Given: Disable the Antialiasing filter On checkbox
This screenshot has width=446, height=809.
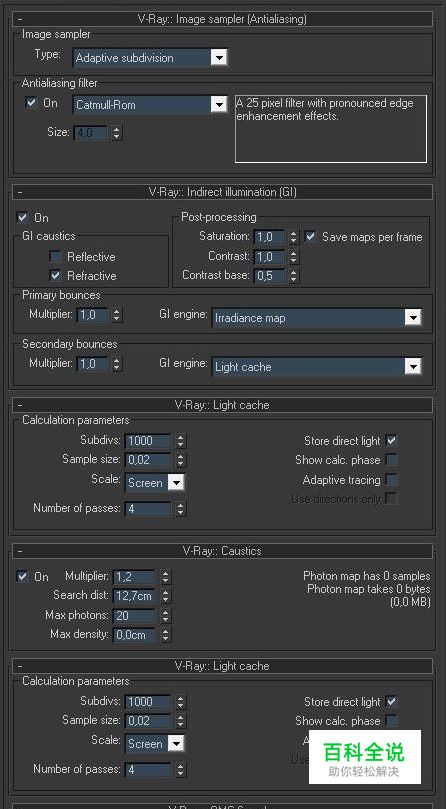Looking at the screenshot, I should pos(31,103).
